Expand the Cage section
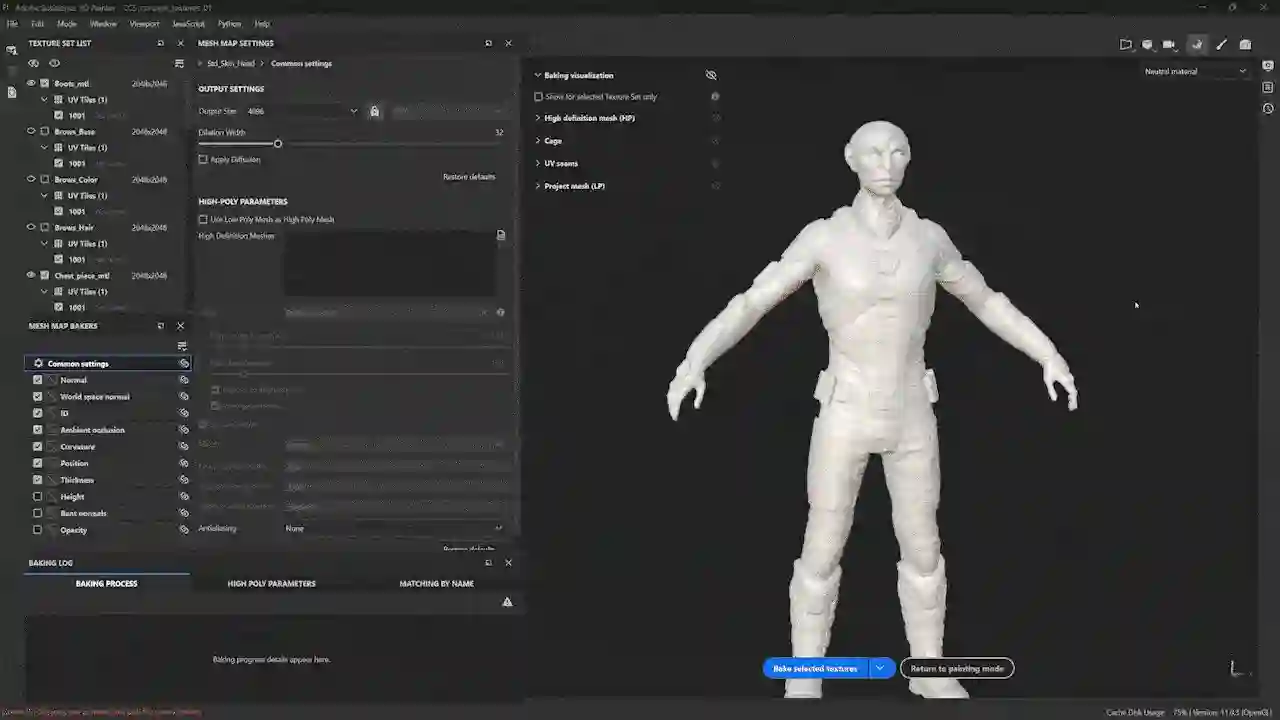 pyautogui.click(x=538, y=141)
